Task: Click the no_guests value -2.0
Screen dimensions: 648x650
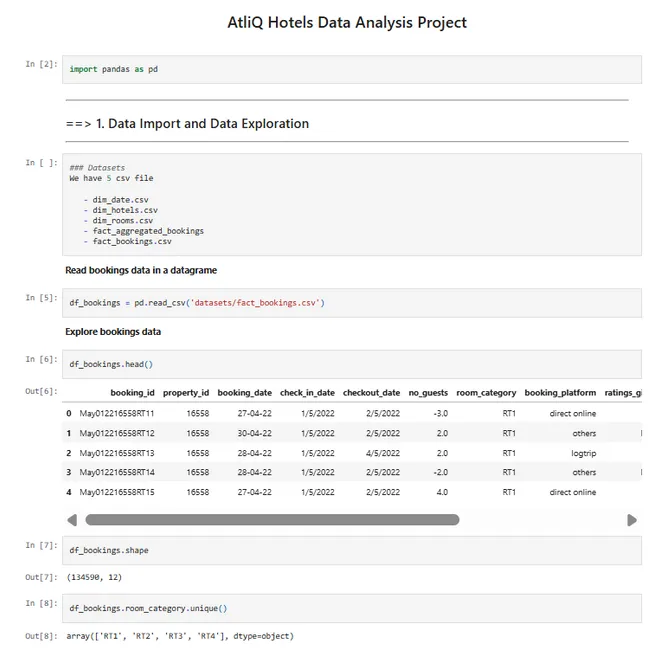Action: pos(440,472)
